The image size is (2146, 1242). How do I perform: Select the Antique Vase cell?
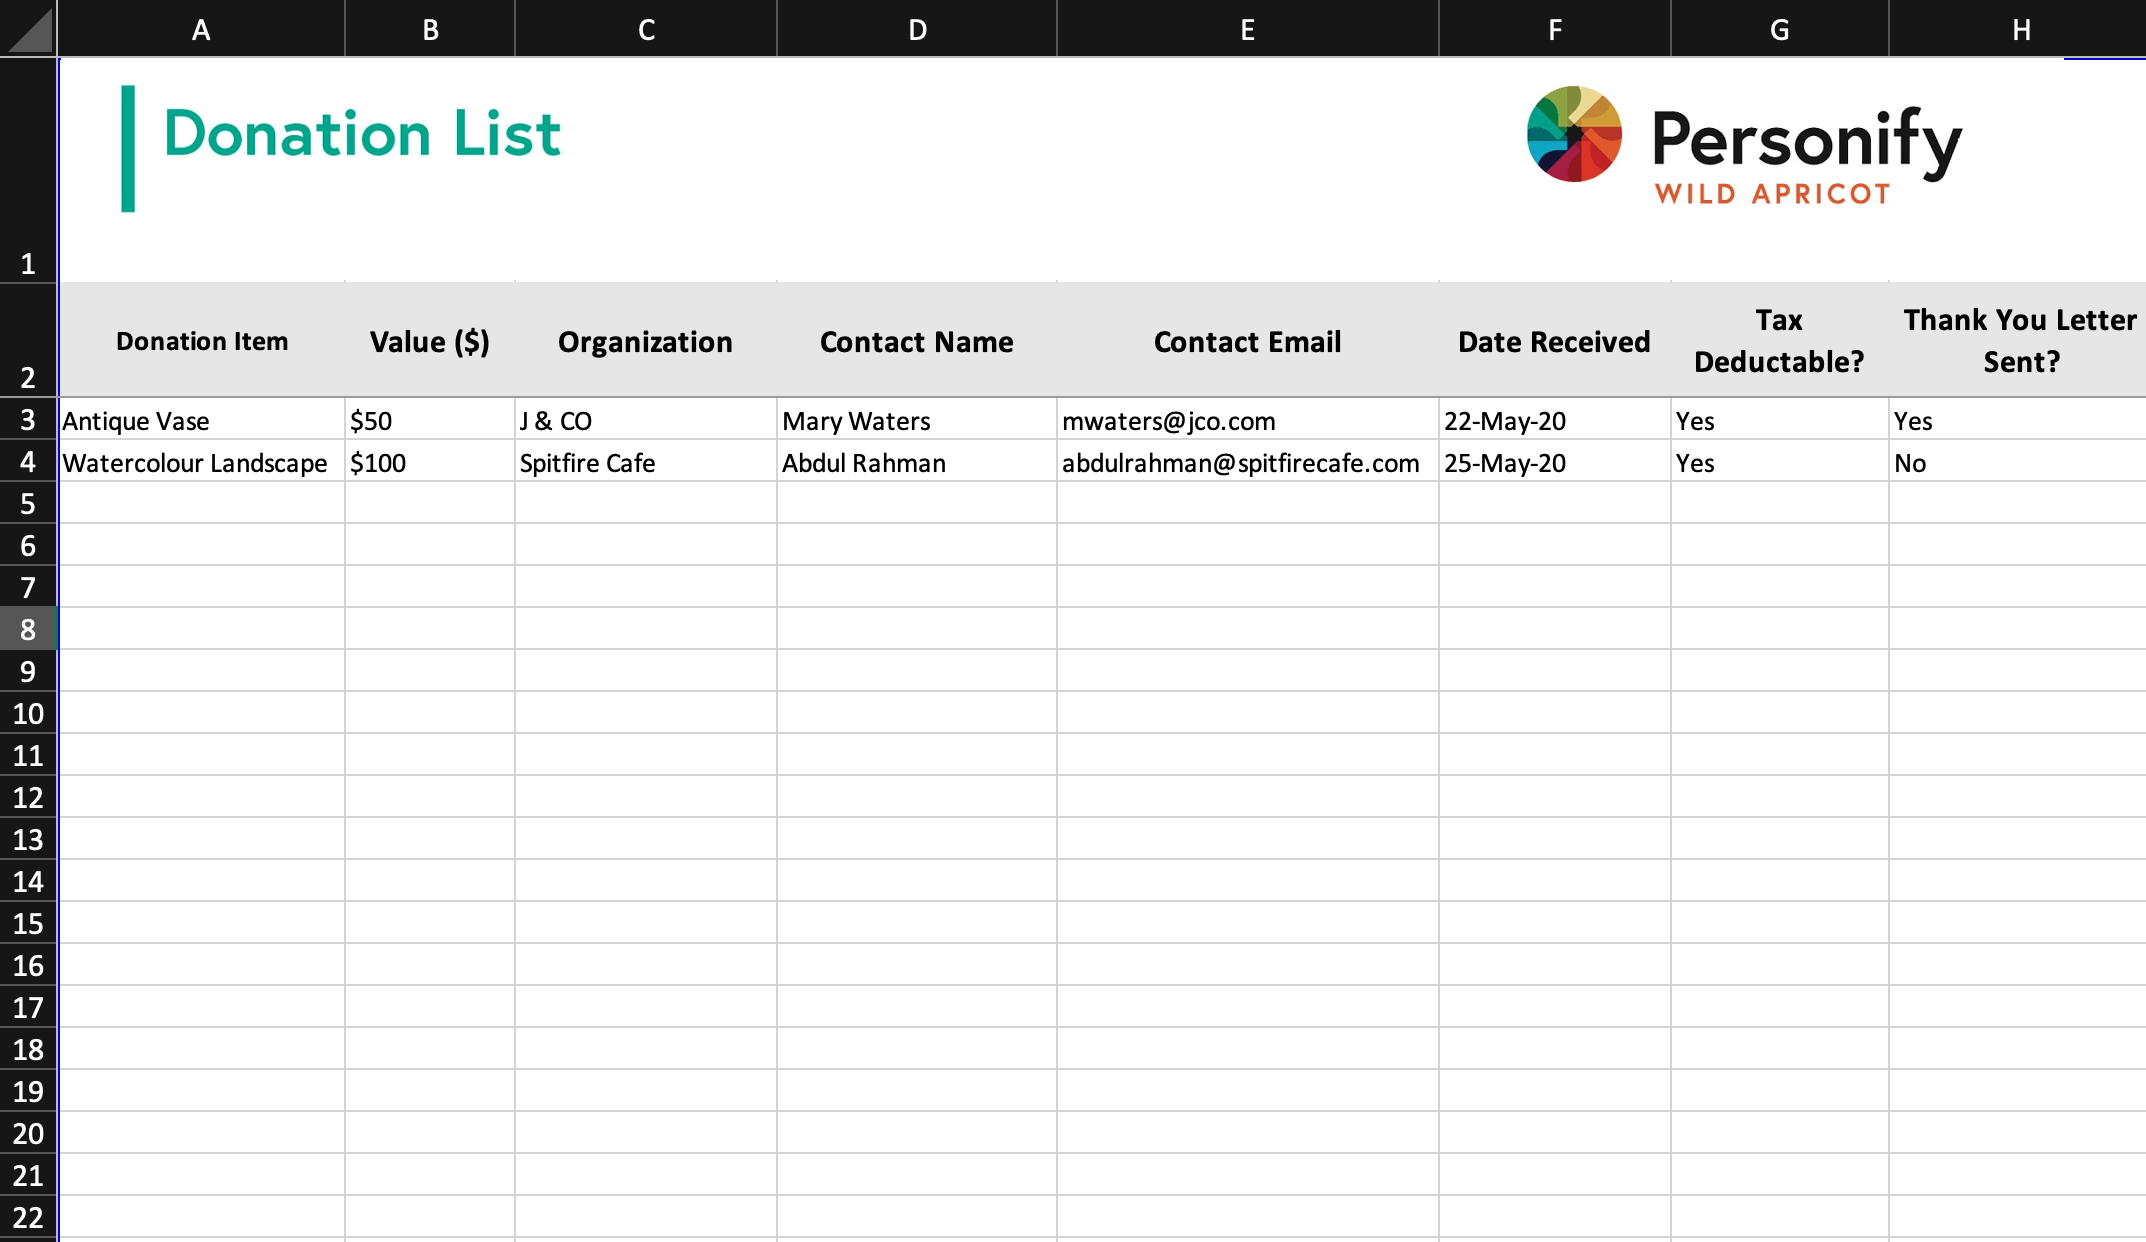click(x=202, y=420)
